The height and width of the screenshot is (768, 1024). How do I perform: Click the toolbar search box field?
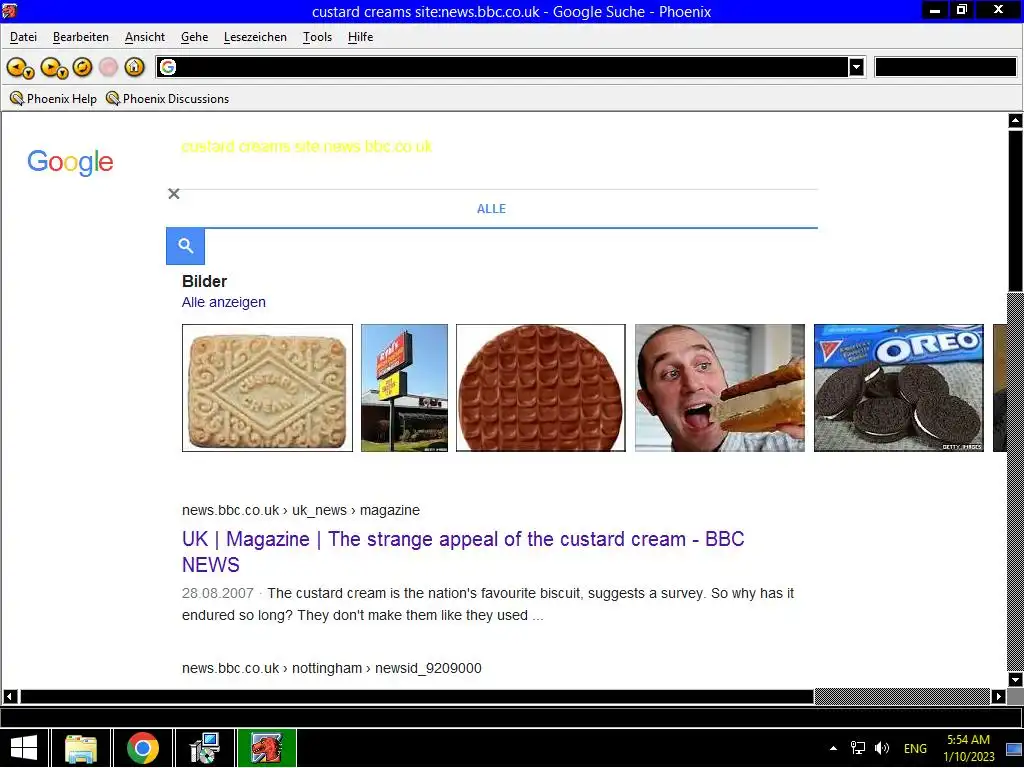pos(945,67)
